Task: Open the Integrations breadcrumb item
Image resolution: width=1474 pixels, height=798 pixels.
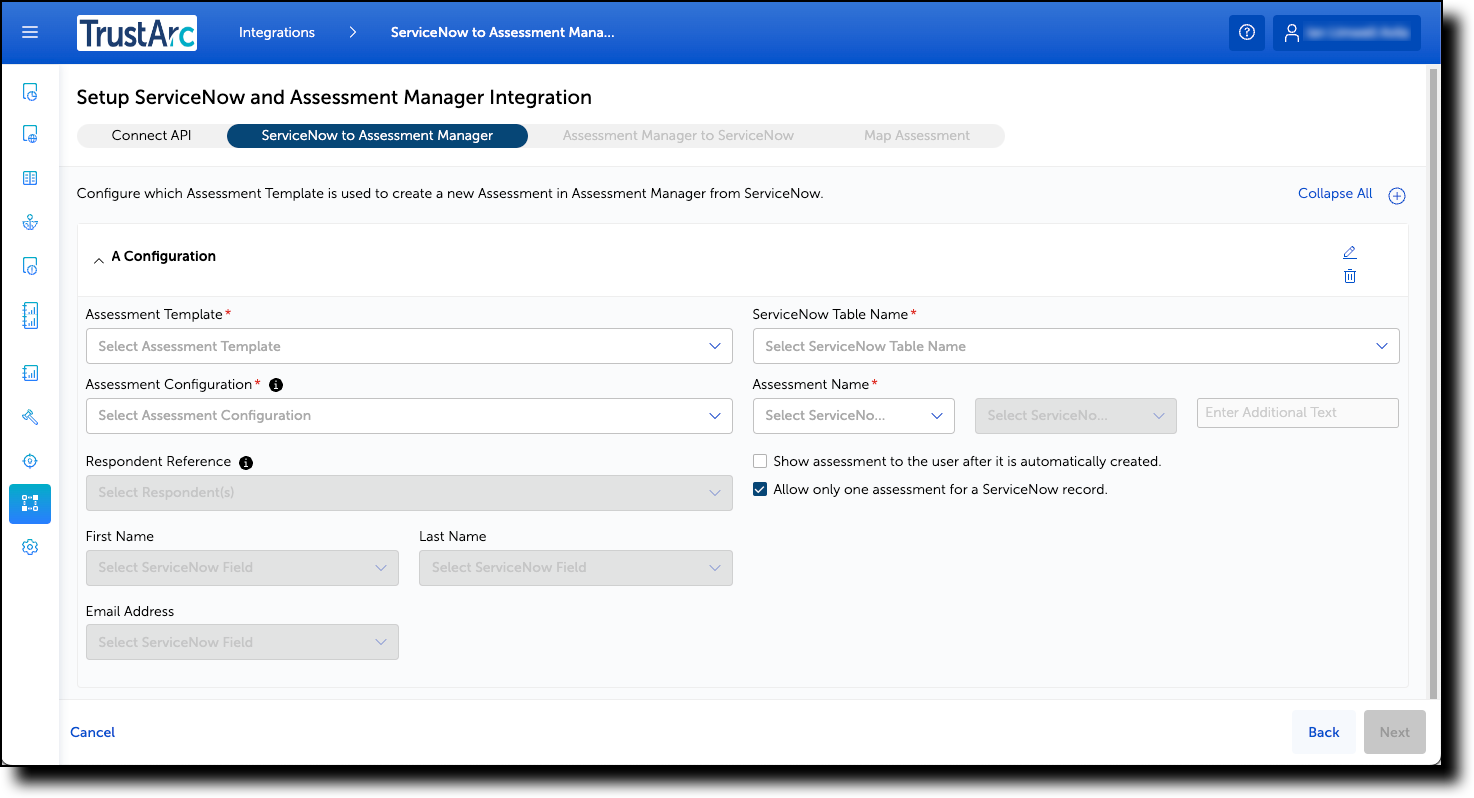Action: click(x=276, y=31)
